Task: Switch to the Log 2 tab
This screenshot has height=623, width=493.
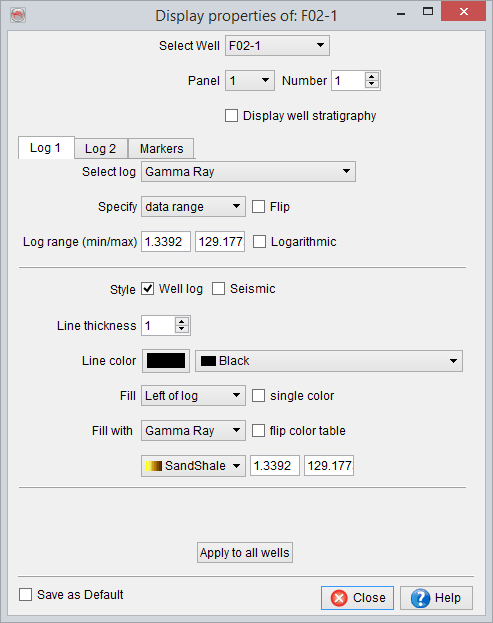Action: click(101, 149)
